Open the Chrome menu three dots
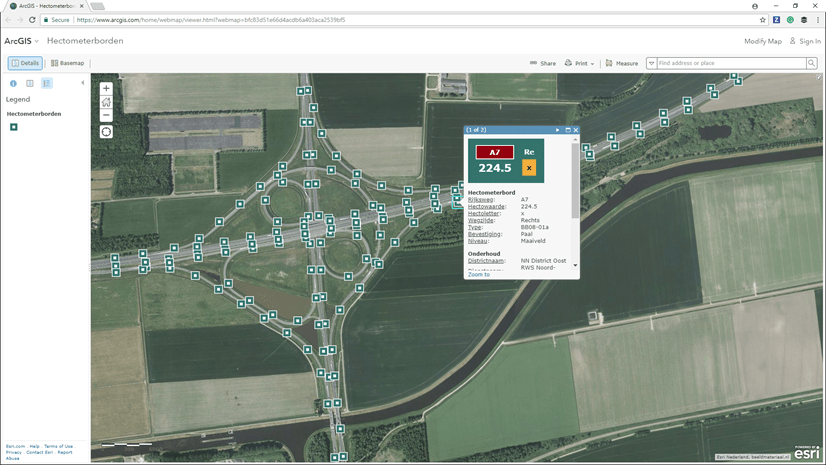Image resolution: width=826 pixels, height=465 pixels. pyautogui.click(x=818, y=19)
